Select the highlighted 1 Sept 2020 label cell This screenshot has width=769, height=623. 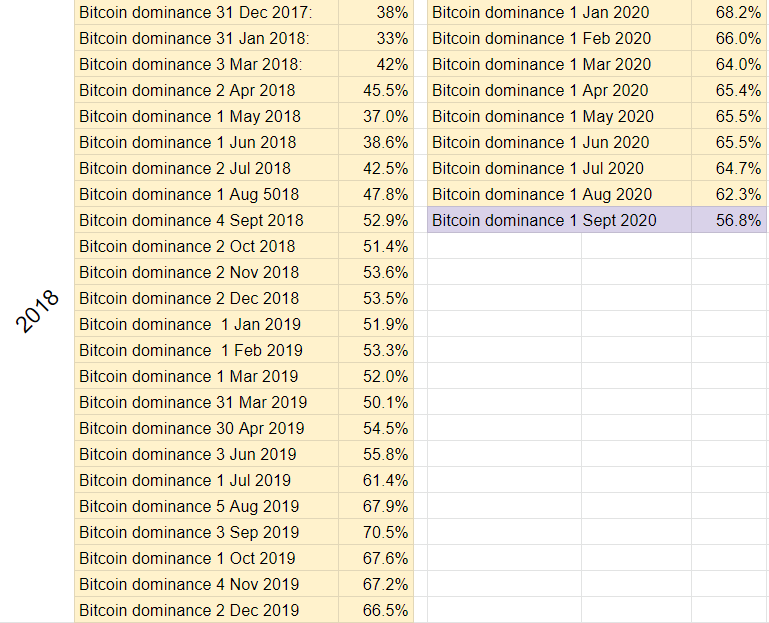click(x=559, y=220)
